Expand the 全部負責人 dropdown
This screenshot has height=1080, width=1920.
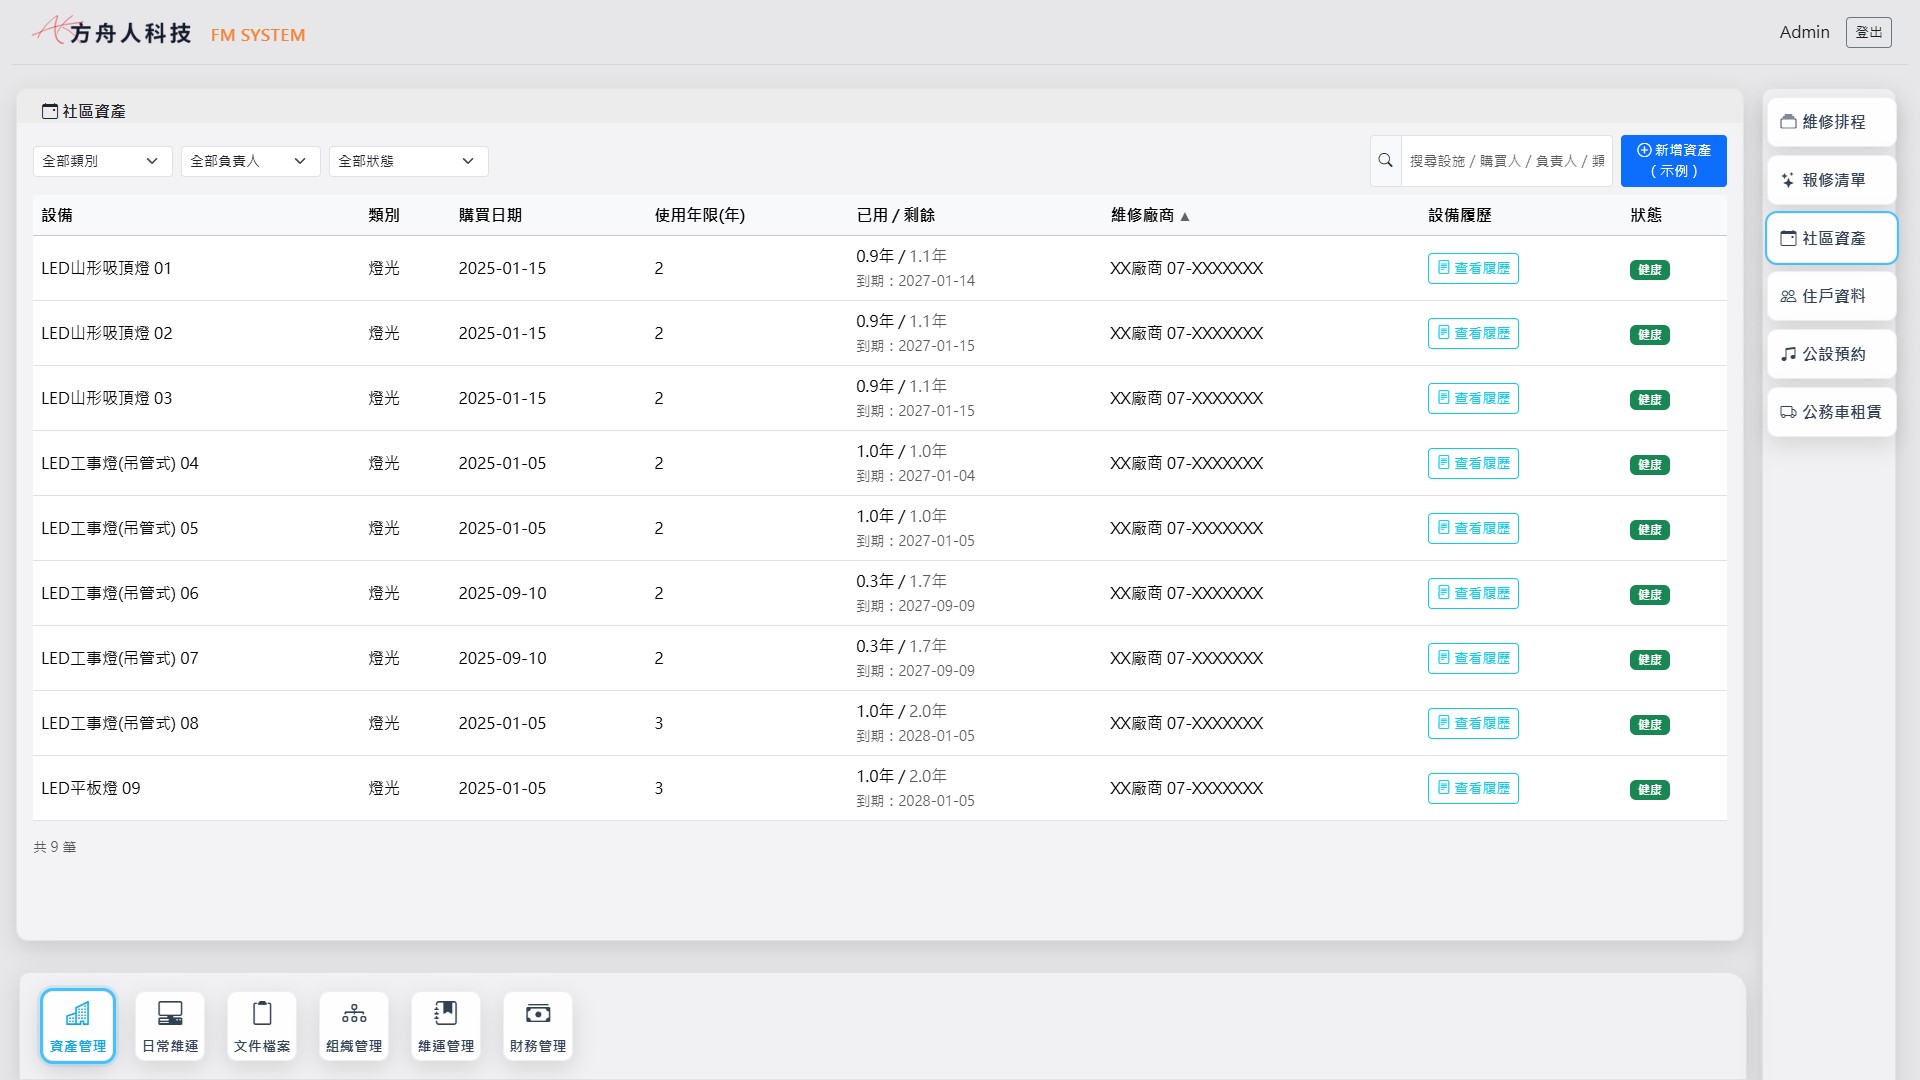pos(250,161)
